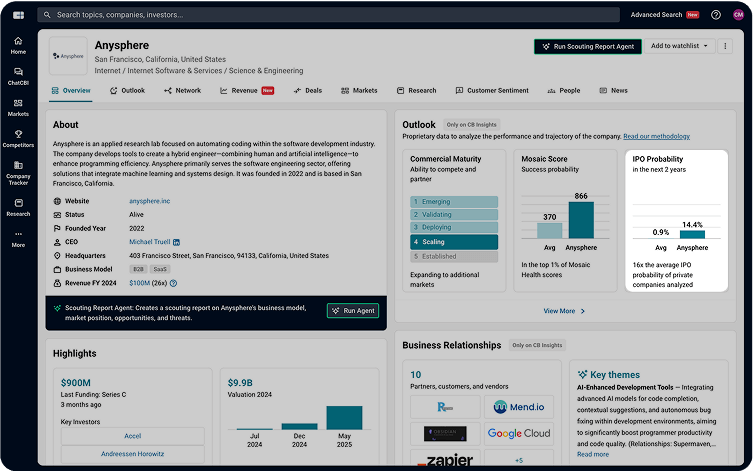
Task: Click the Home sidebar icon
Action: tap(18, 45)
